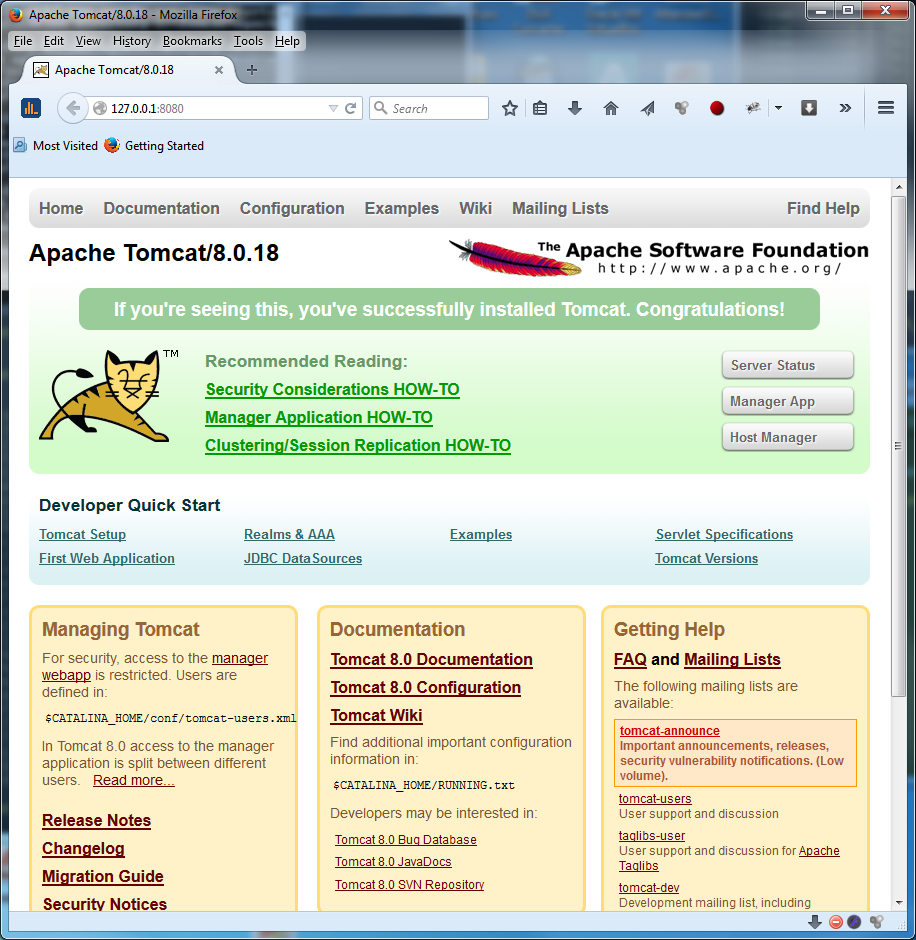
Task: Open the Firefox home page icon
Action: click(611, 108)
